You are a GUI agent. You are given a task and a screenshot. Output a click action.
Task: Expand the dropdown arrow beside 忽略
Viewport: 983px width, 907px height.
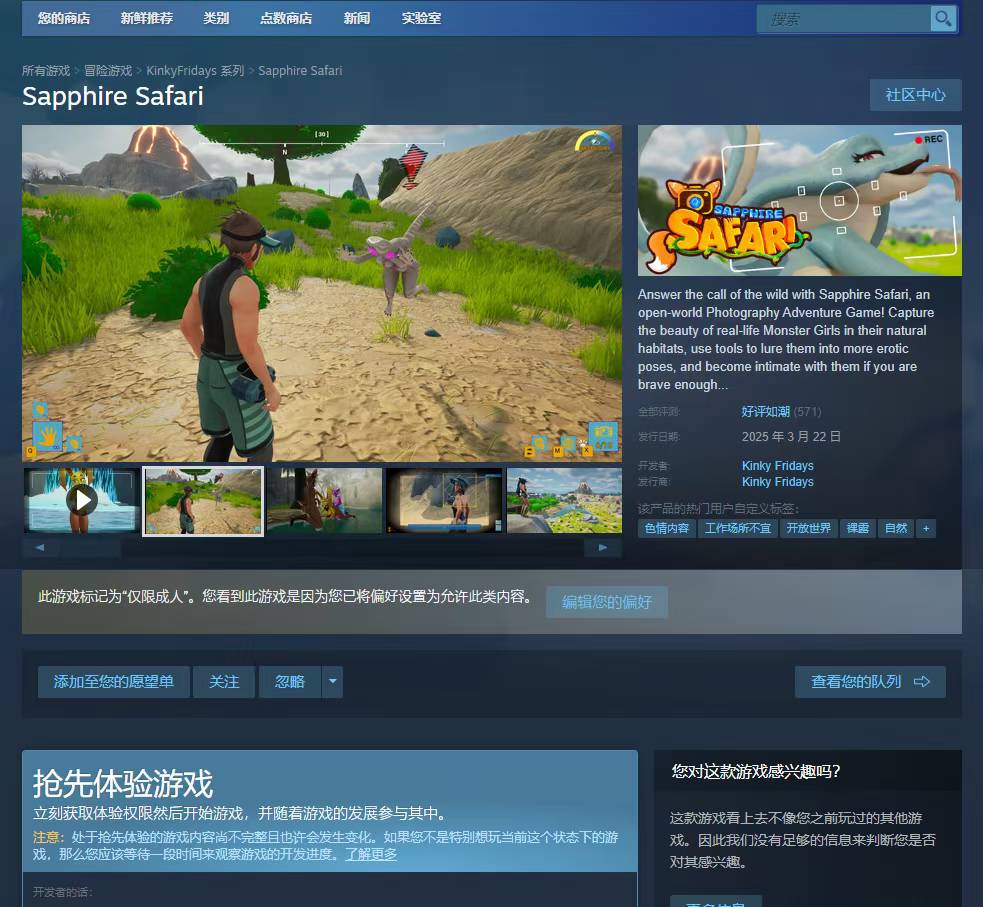click(332, 681)
